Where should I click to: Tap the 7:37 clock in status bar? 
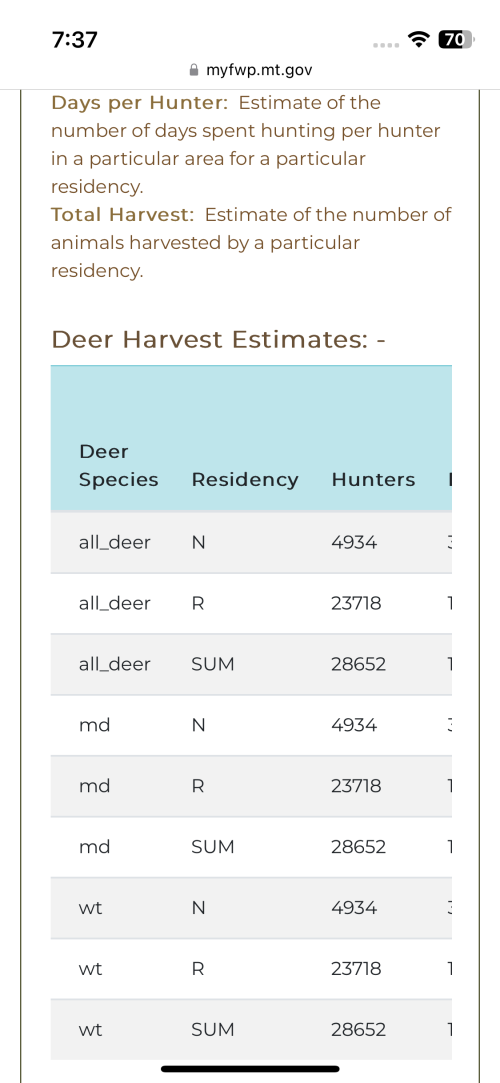[75, 40]
